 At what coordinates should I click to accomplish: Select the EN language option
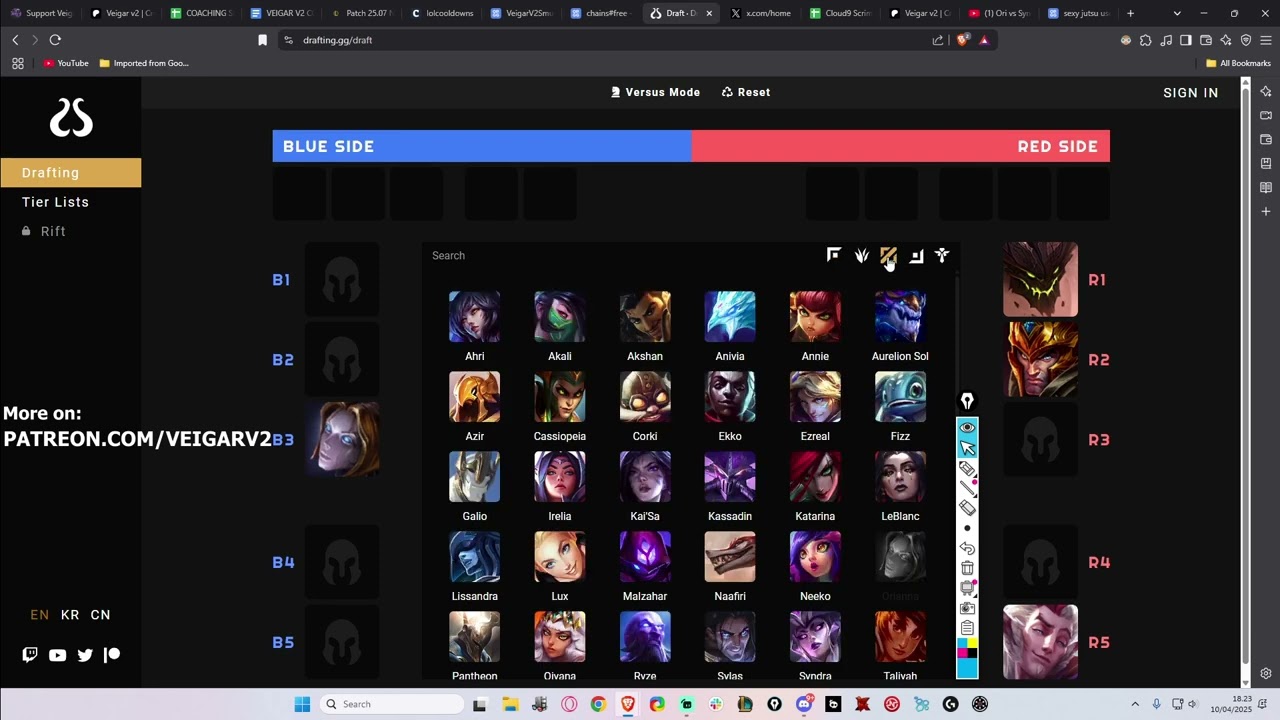tap(40, 615)
